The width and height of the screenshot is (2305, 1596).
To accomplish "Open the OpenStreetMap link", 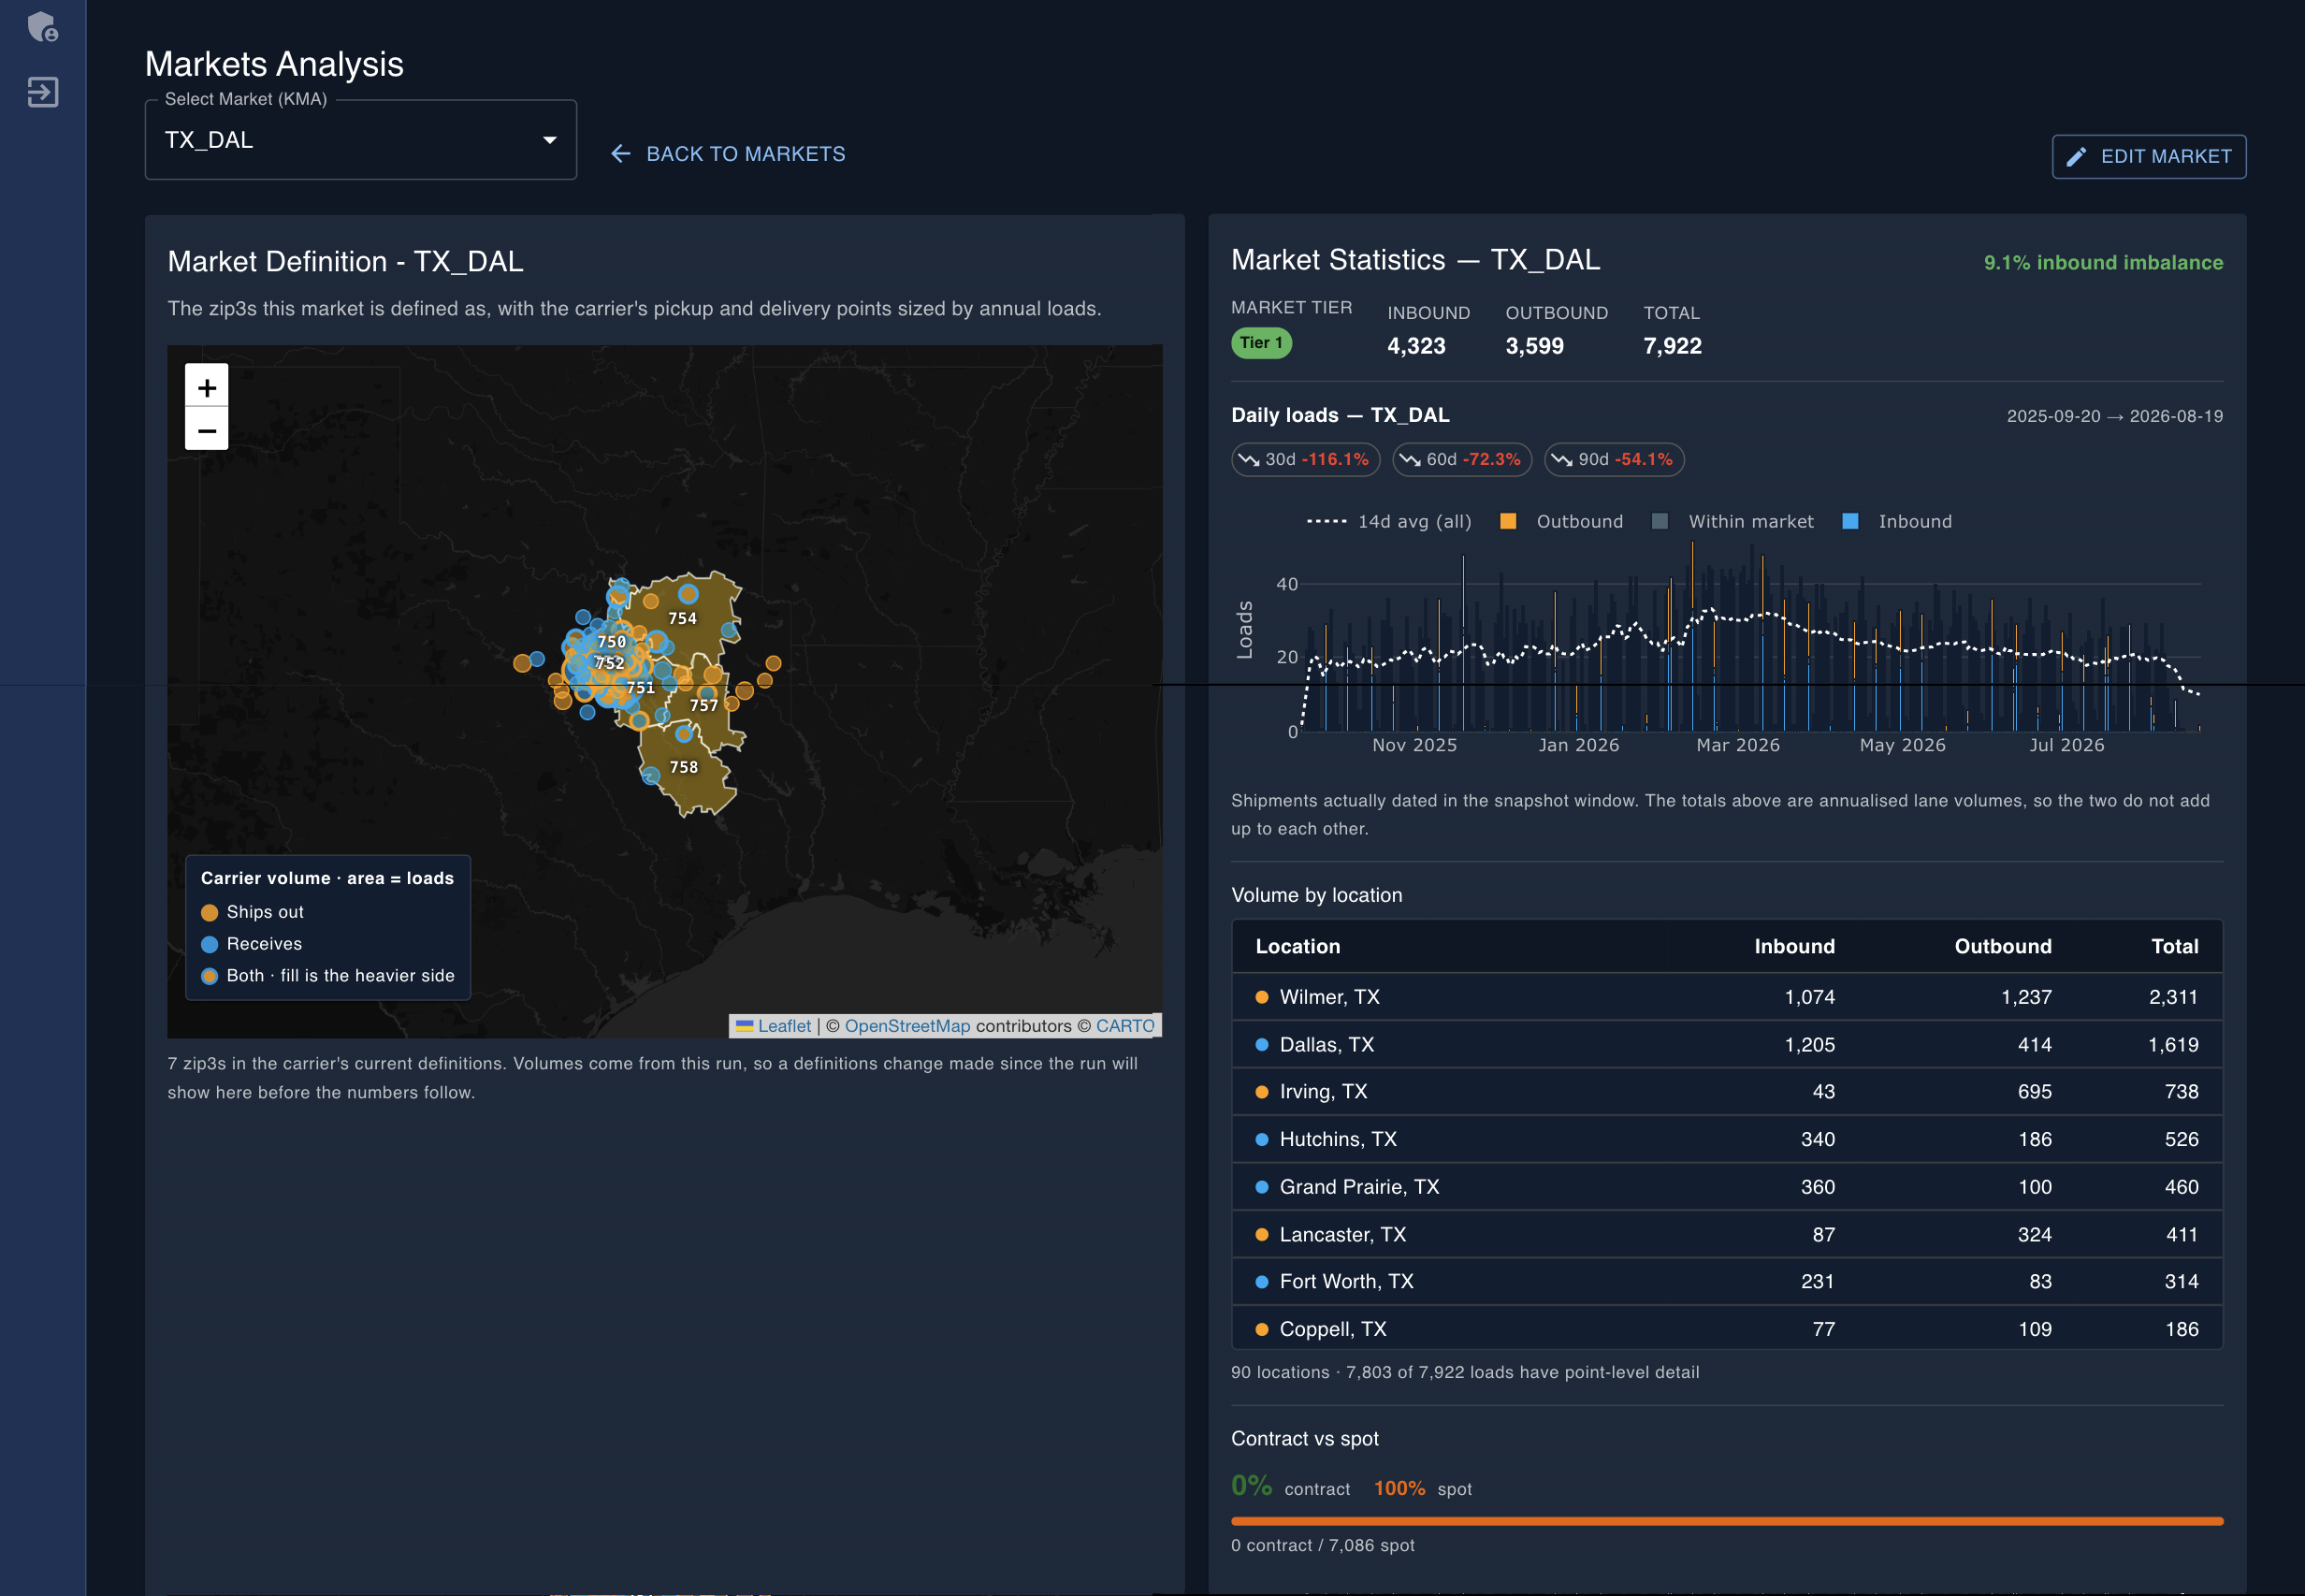I will point(907,1026).
